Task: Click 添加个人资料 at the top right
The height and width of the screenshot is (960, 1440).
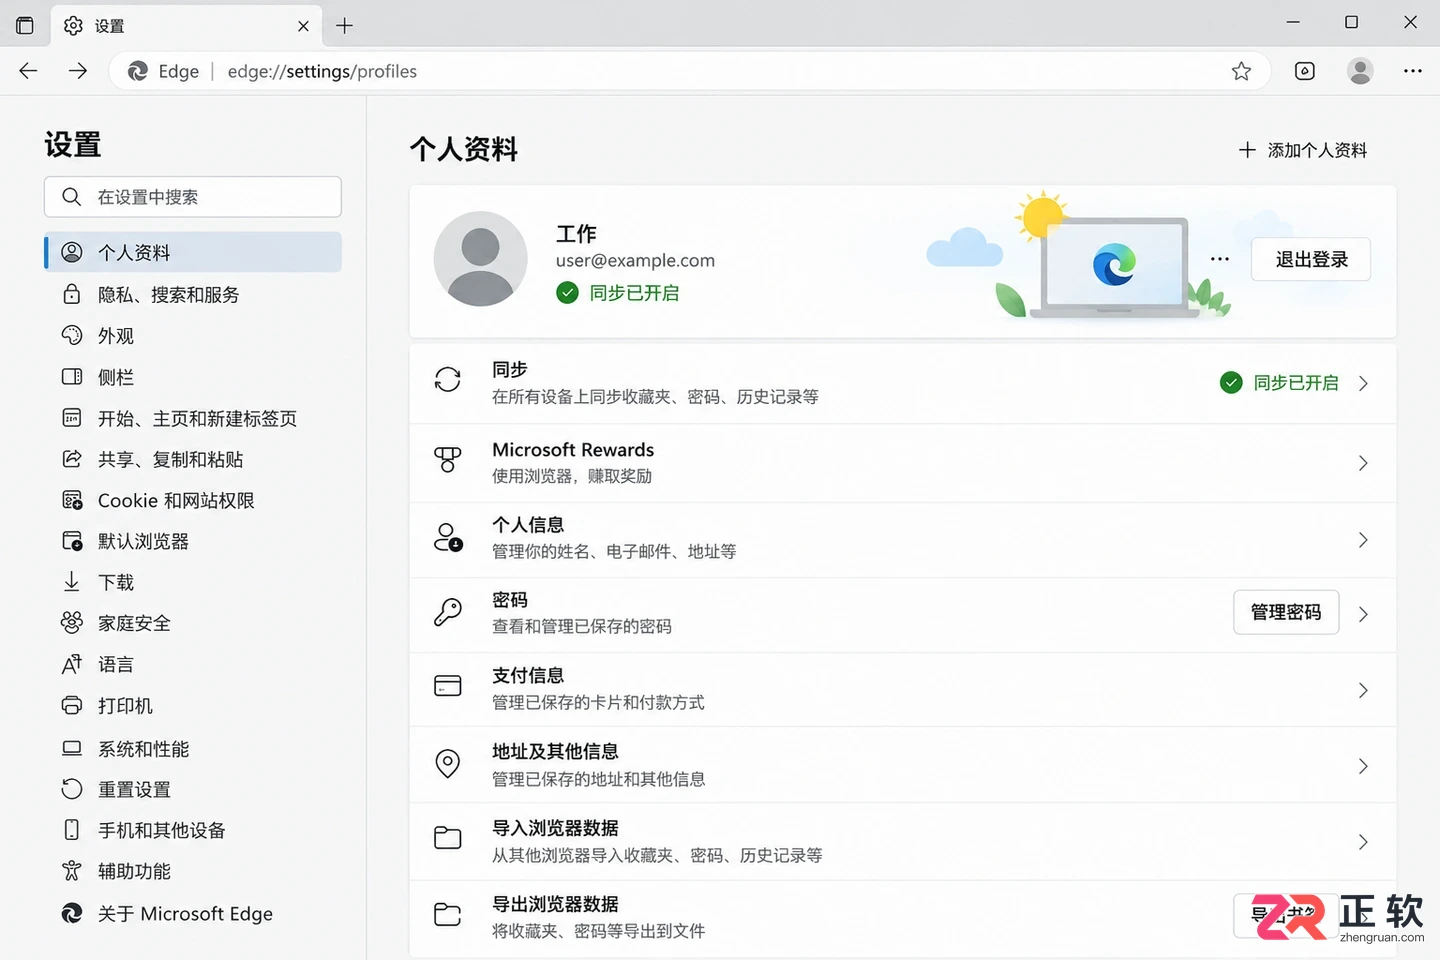Action: [1303, 150]
